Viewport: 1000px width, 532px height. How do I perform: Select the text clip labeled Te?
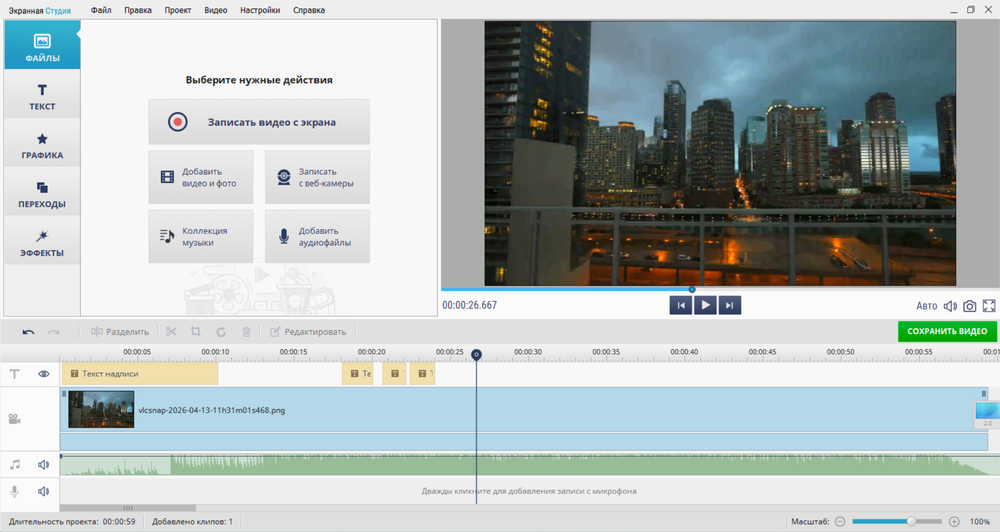point(358,374)
